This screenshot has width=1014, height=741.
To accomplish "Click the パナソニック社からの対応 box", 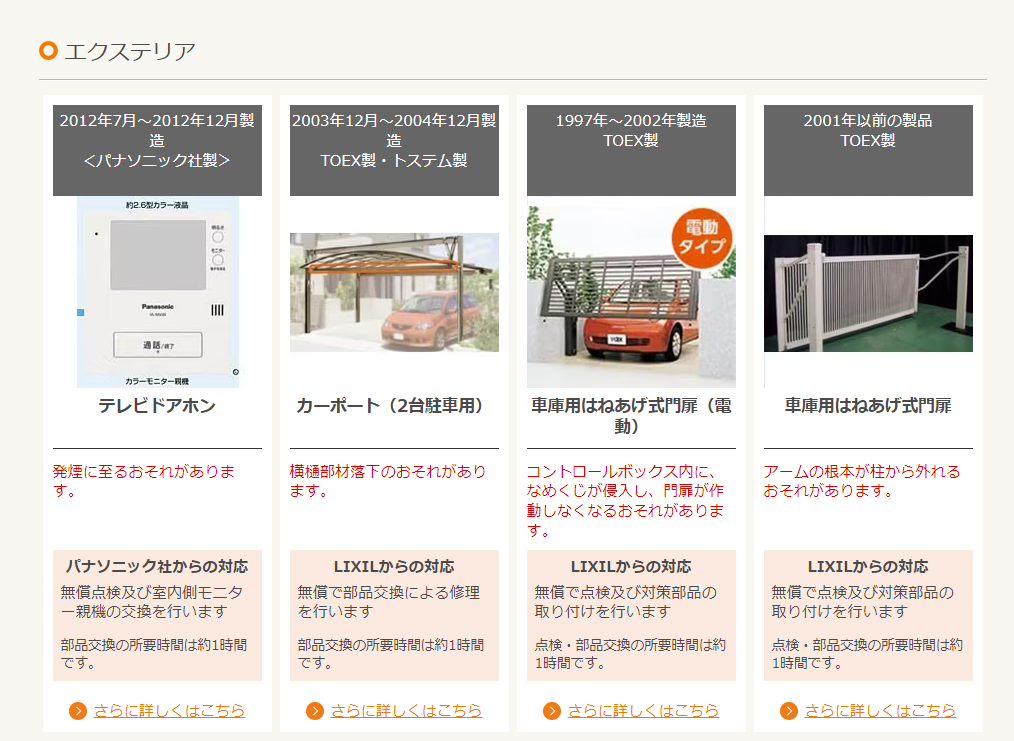I will tap(157, 614).
